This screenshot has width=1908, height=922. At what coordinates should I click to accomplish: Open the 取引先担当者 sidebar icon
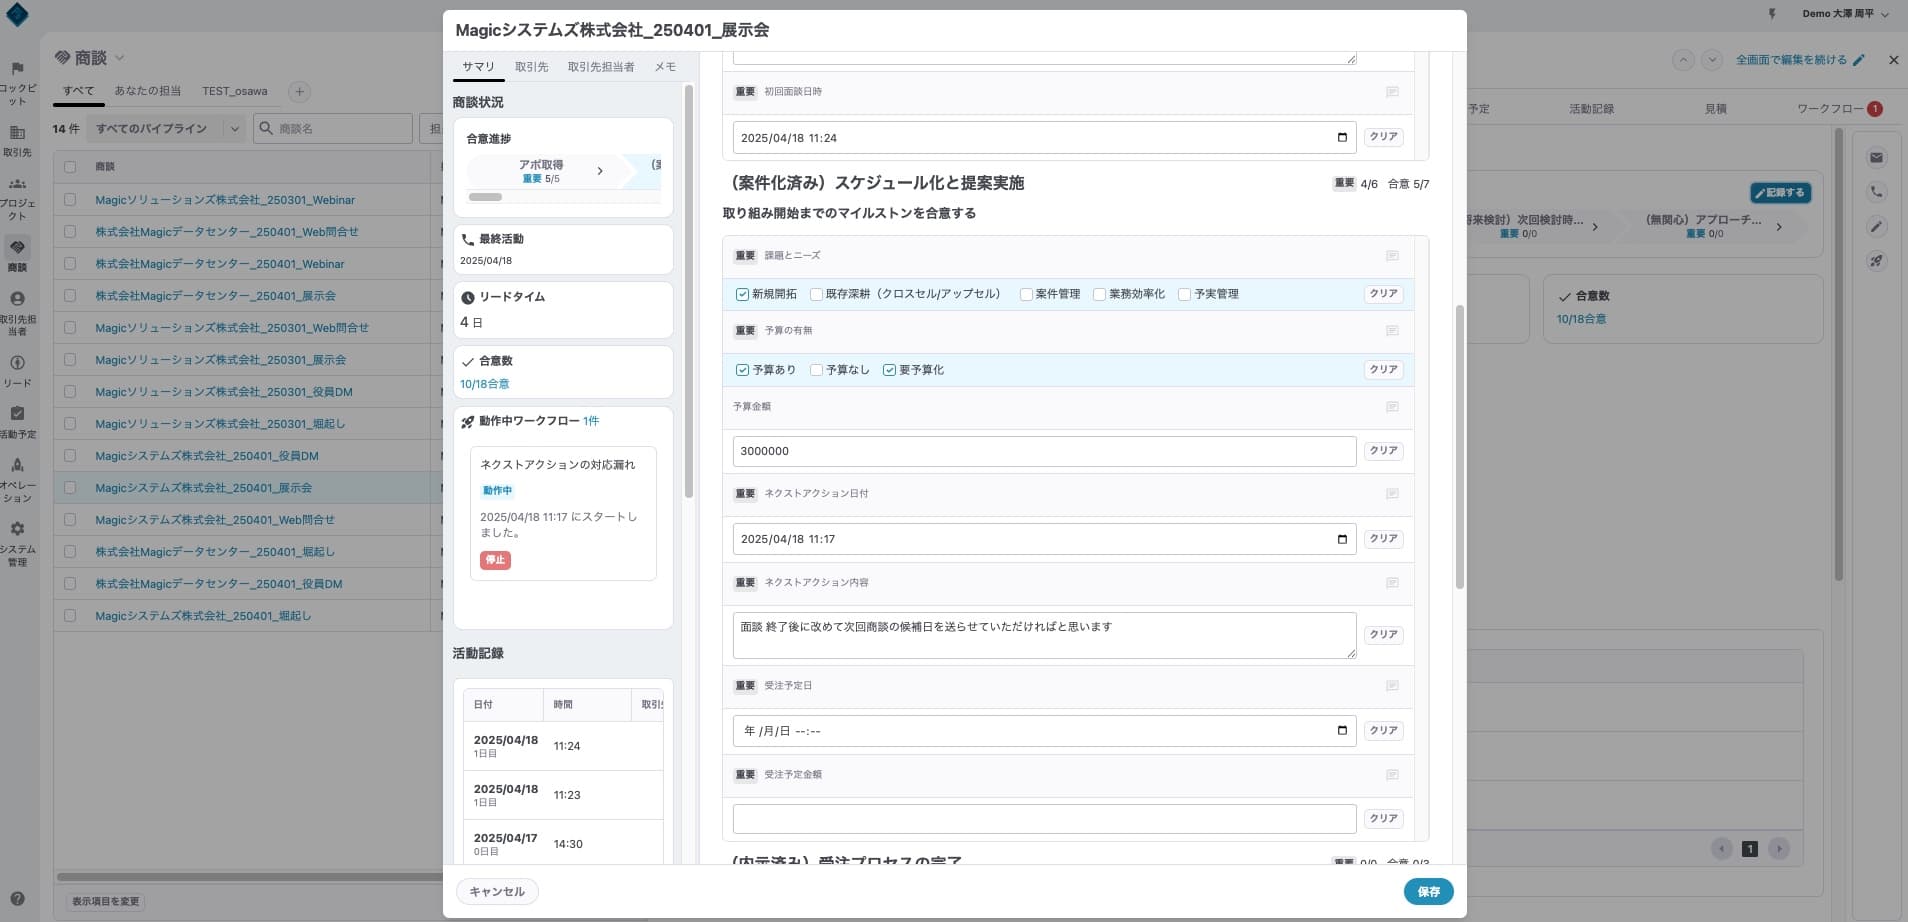click(x=17, y=298)
